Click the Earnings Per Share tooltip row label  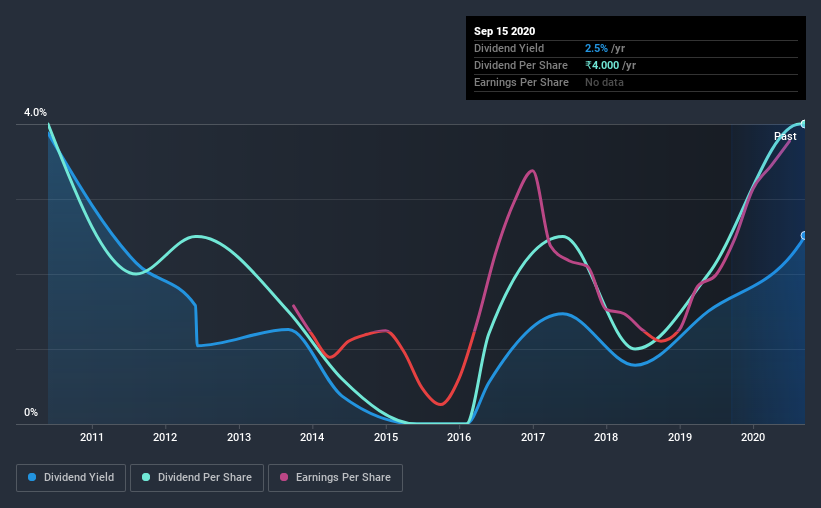click(522, 82)
